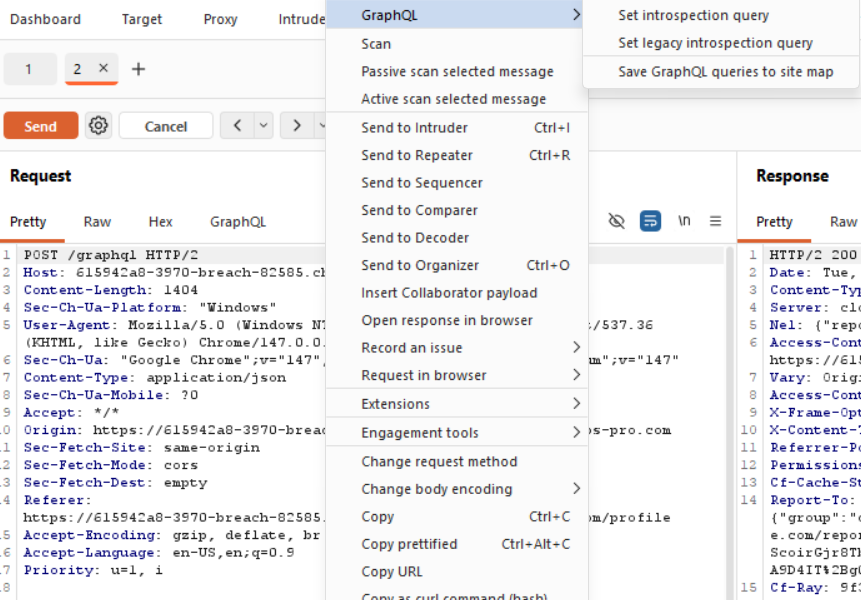Viewport: 861px width, 600px height.
Task: Choose Send to Organizer
Action: click(455, 265)
